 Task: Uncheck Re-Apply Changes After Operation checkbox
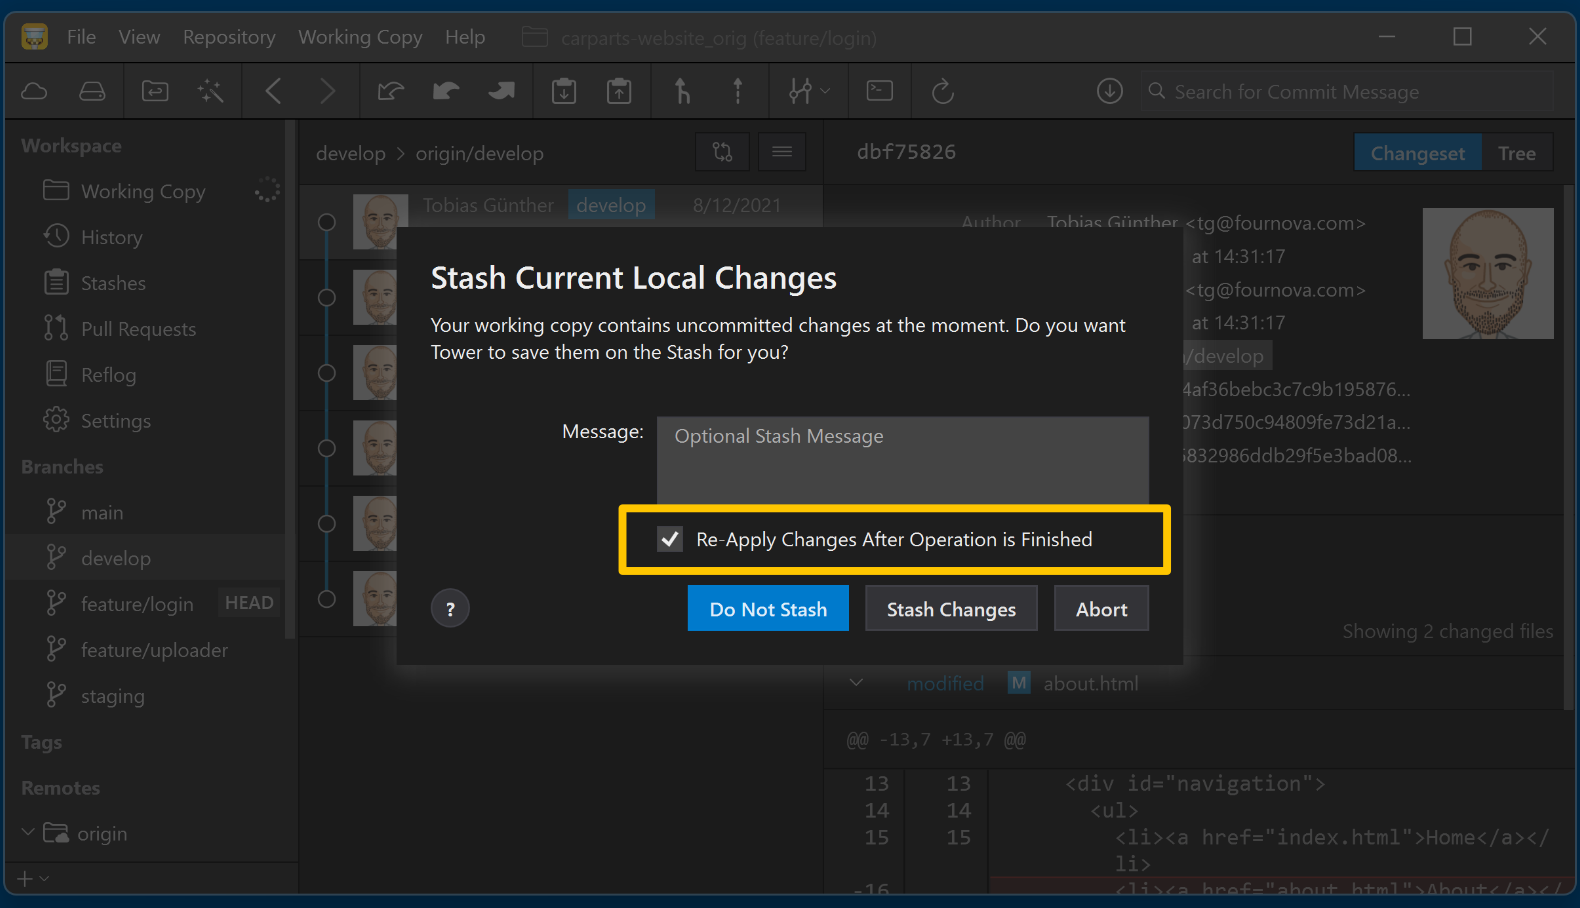tap(670, 540)
